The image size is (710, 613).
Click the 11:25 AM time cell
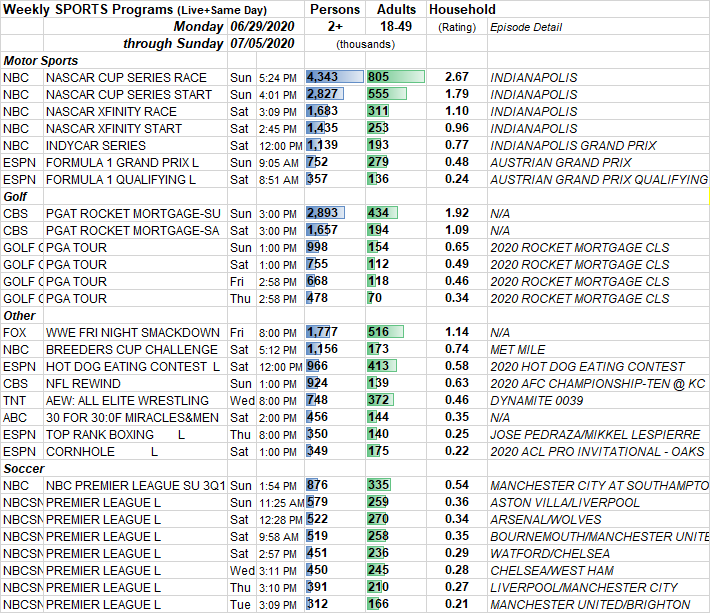[x=282, y=503]
